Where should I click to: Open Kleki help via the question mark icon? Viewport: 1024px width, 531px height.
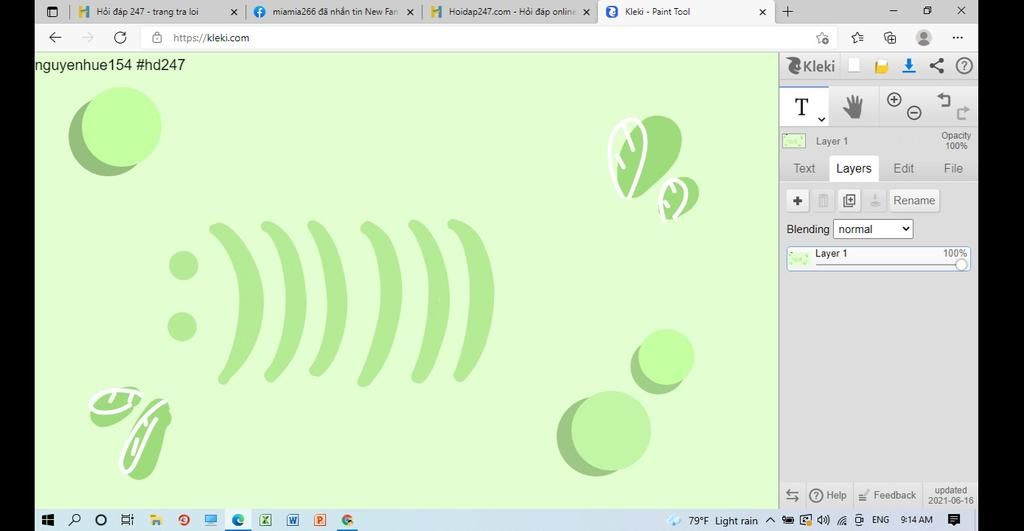coord(964,65)
